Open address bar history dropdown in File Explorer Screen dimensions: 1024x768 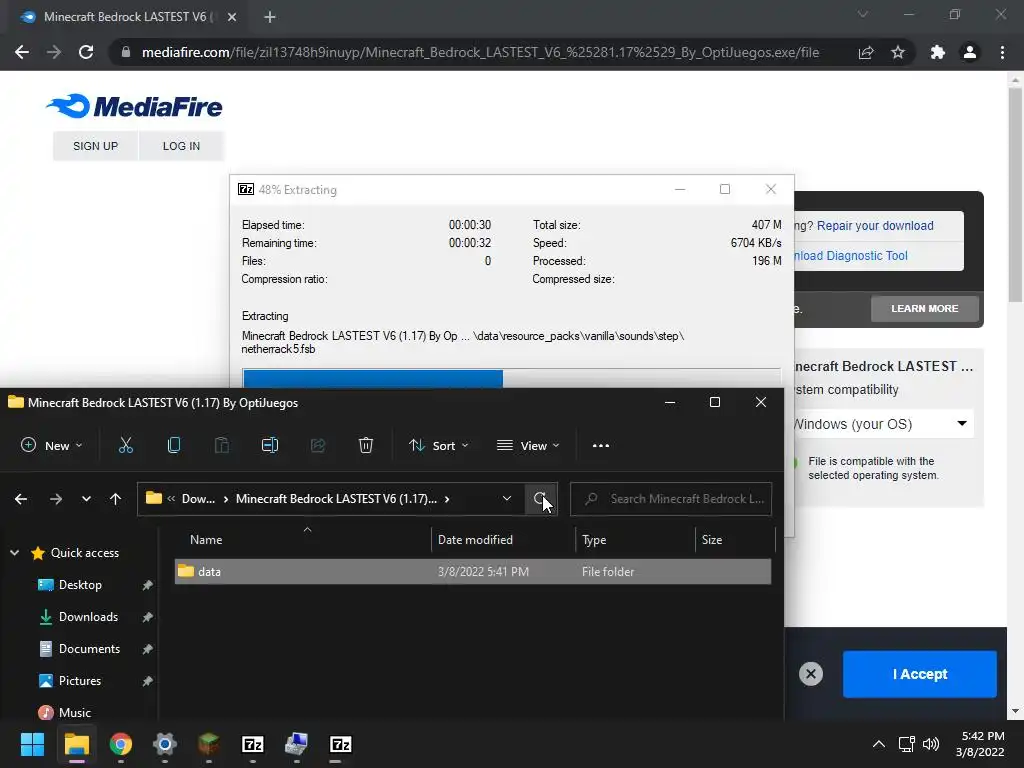pyautogui.click(x=507, y=499)
